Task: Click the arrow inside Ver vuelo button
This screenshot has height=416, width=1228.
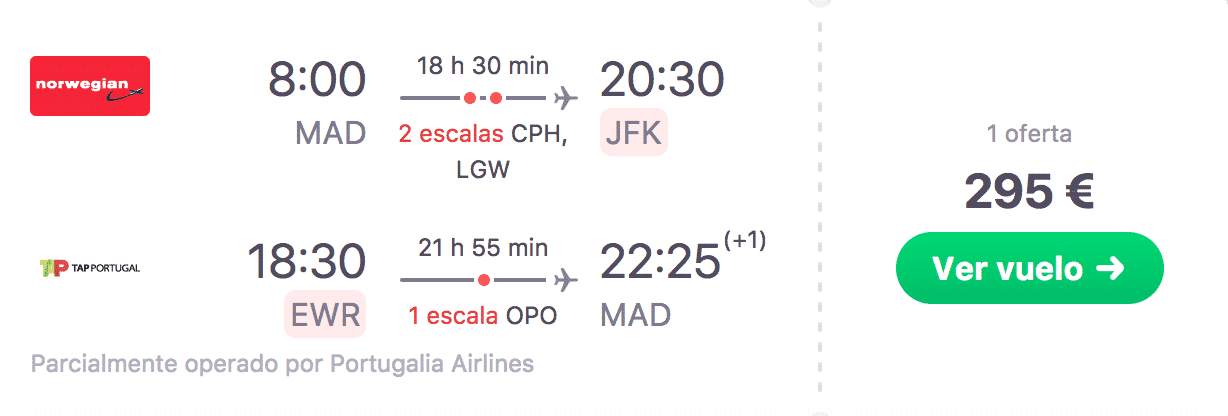Action: point(1111,268)
